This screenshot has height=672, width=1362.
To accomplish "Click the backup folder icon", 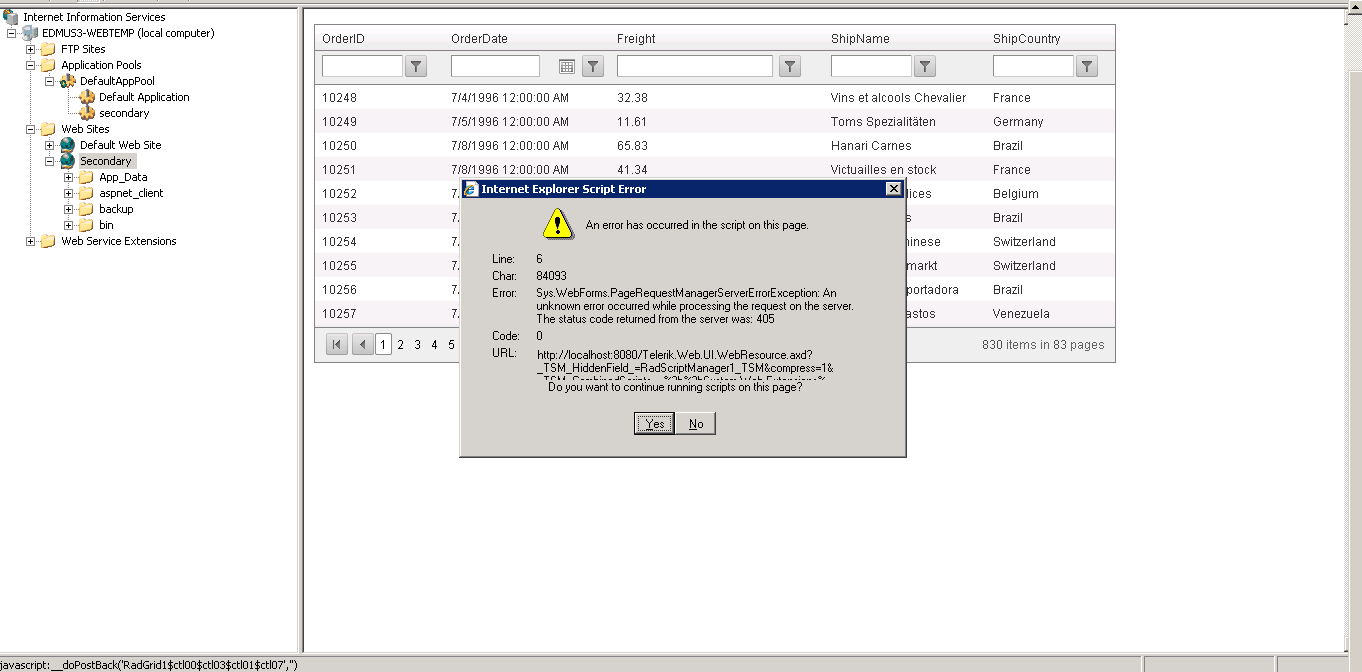I will tap(86, 209).
